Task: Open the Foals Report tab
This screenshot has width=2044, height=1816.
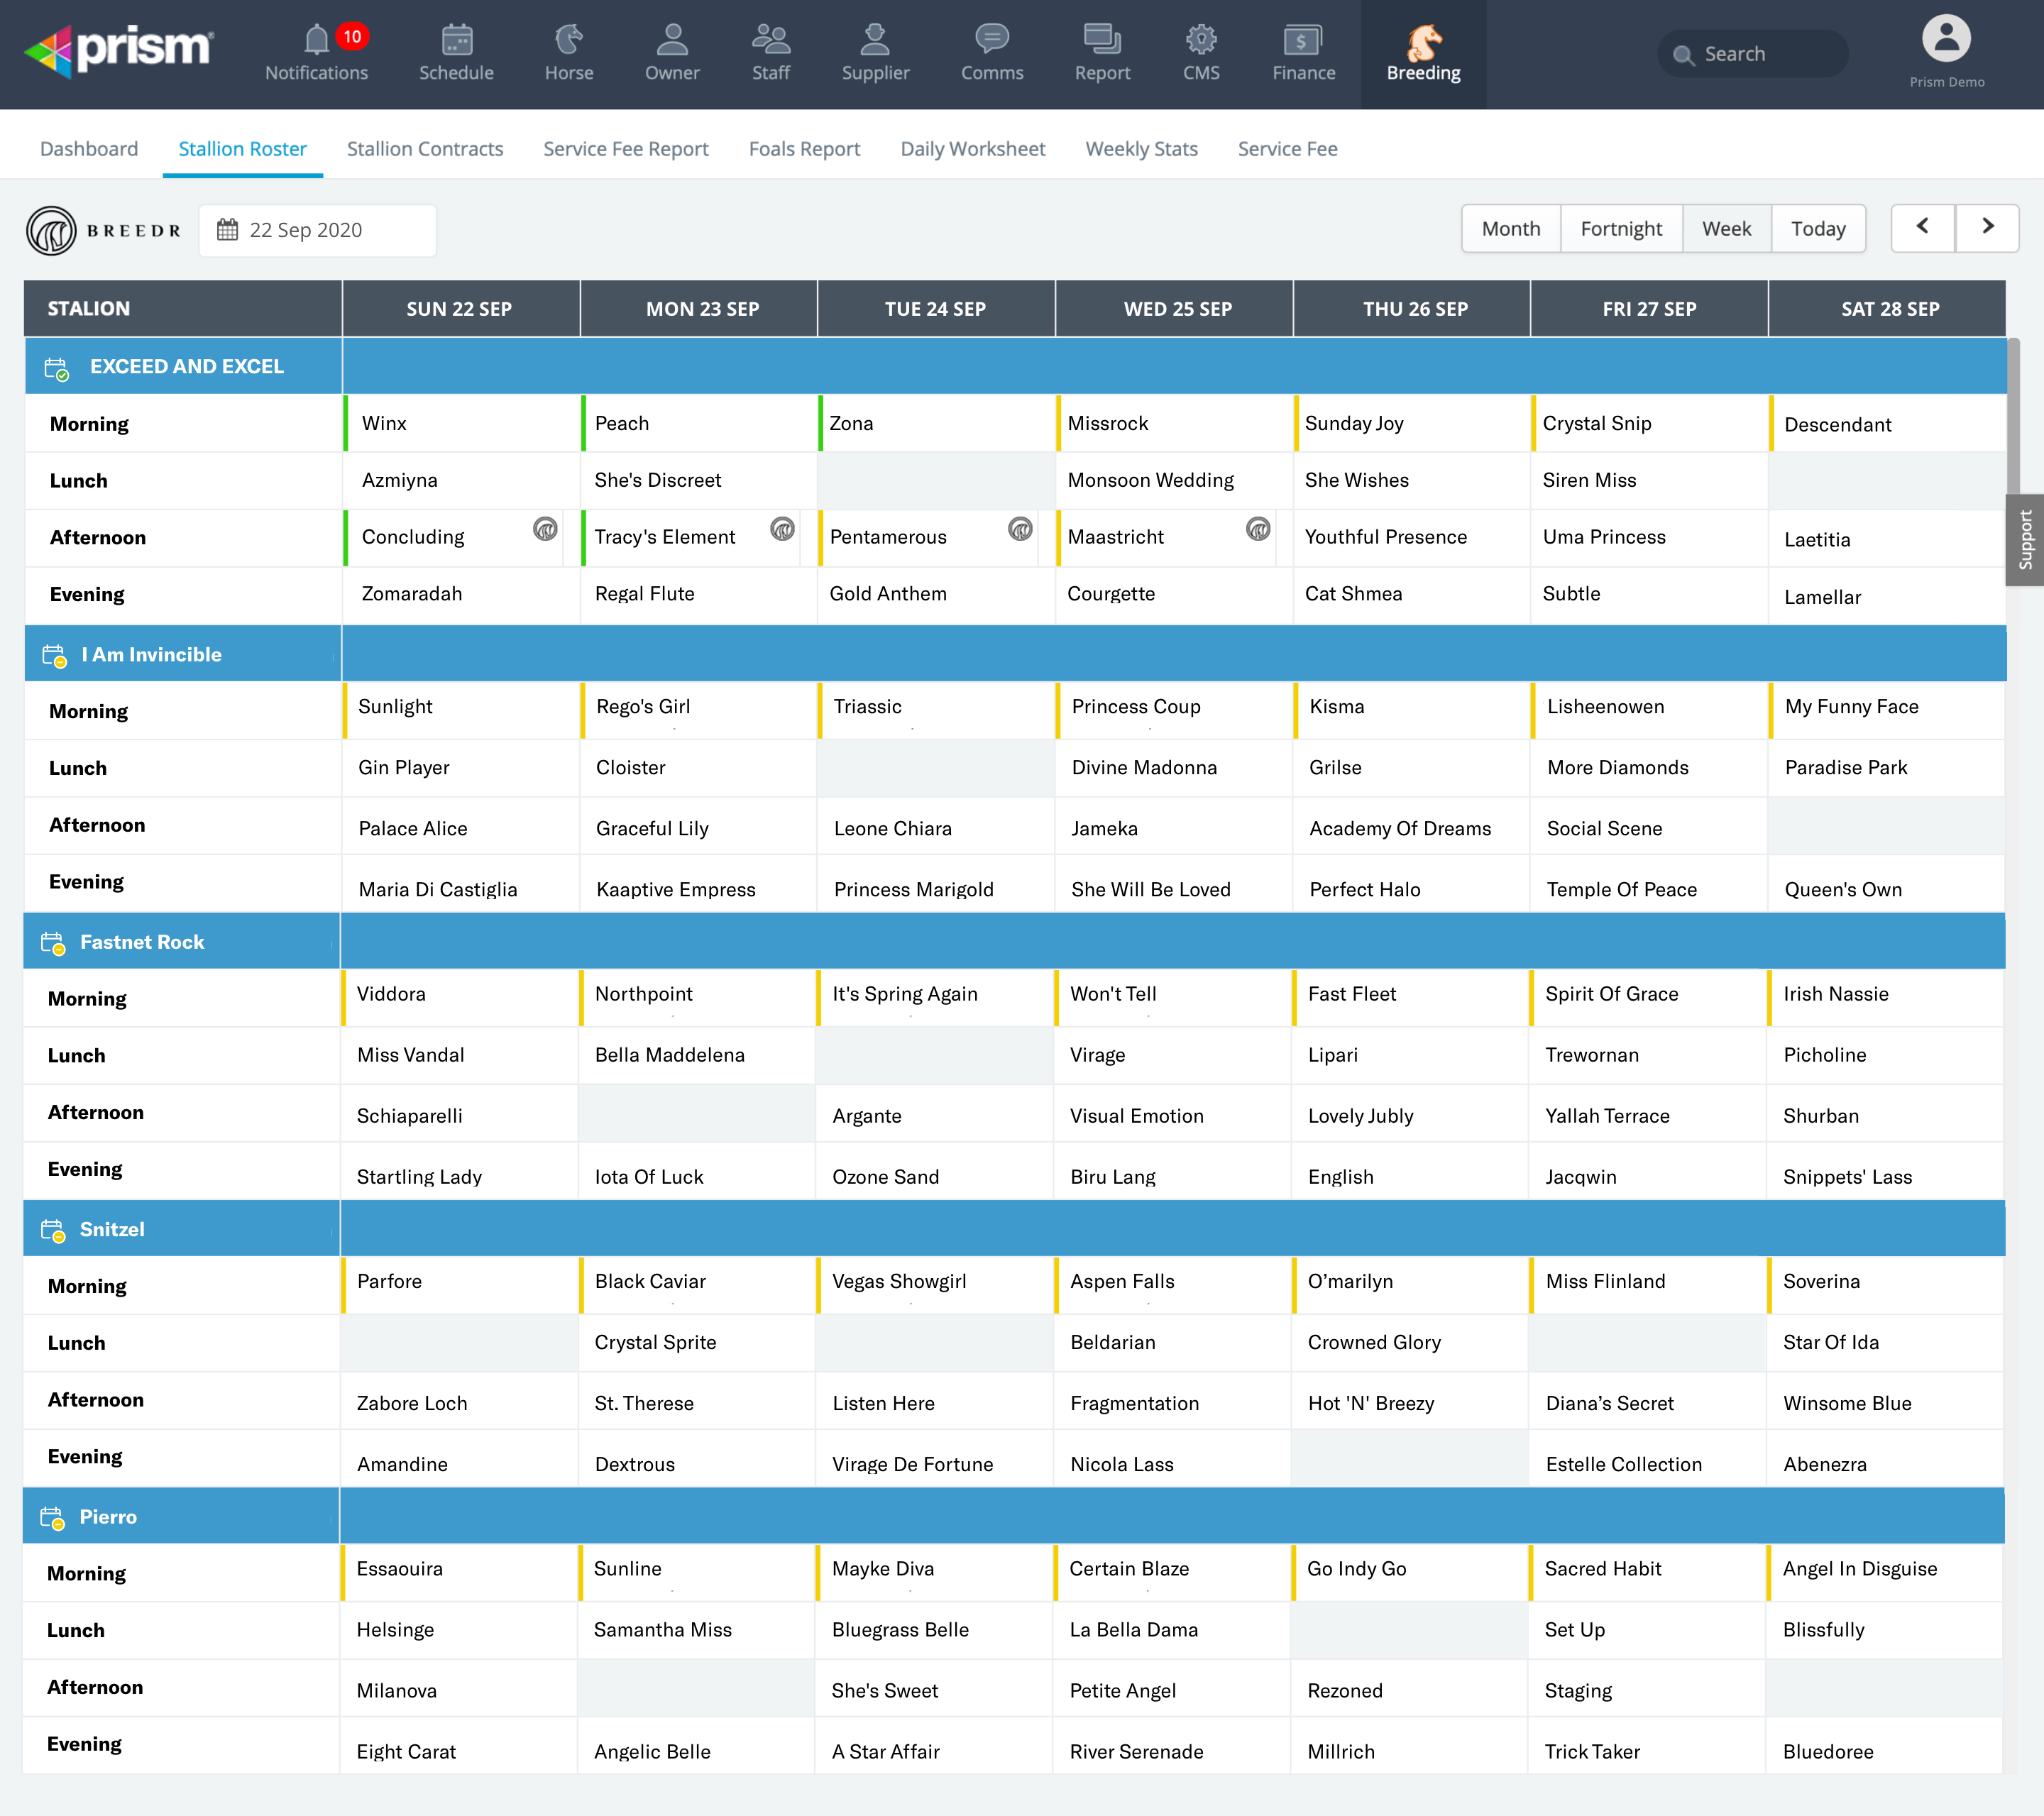Action: click(804, 149)
